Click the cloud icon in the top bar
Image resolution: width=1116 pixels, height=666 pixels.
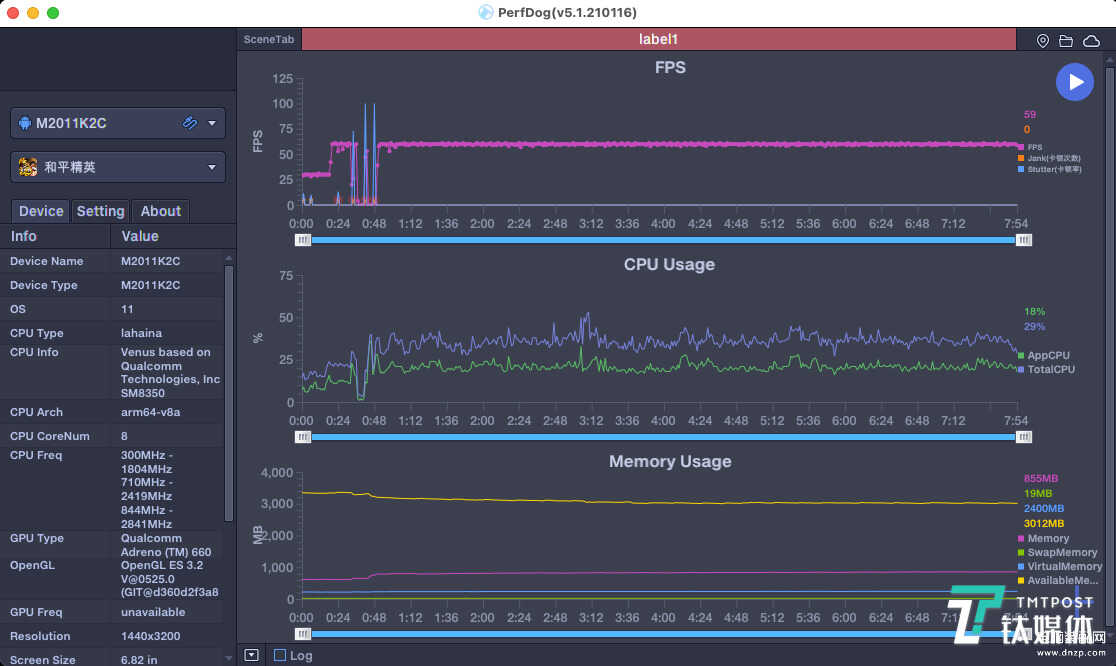point(1091,41)
